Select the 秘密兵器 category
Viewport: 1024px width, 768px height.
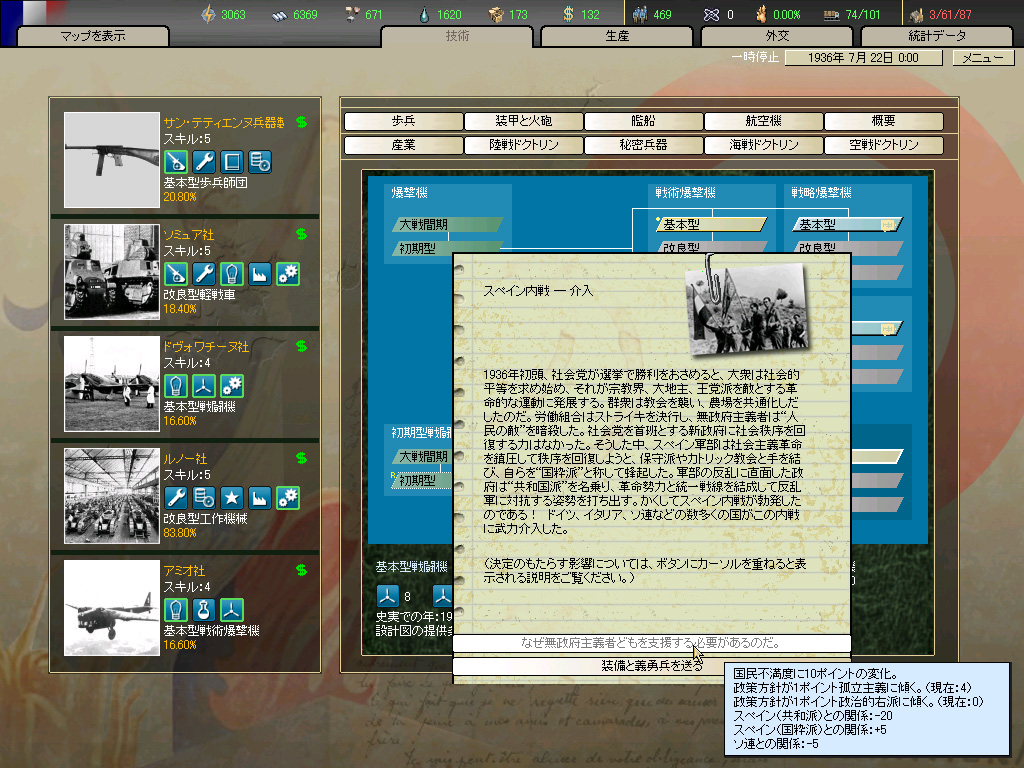click(643, 145)
